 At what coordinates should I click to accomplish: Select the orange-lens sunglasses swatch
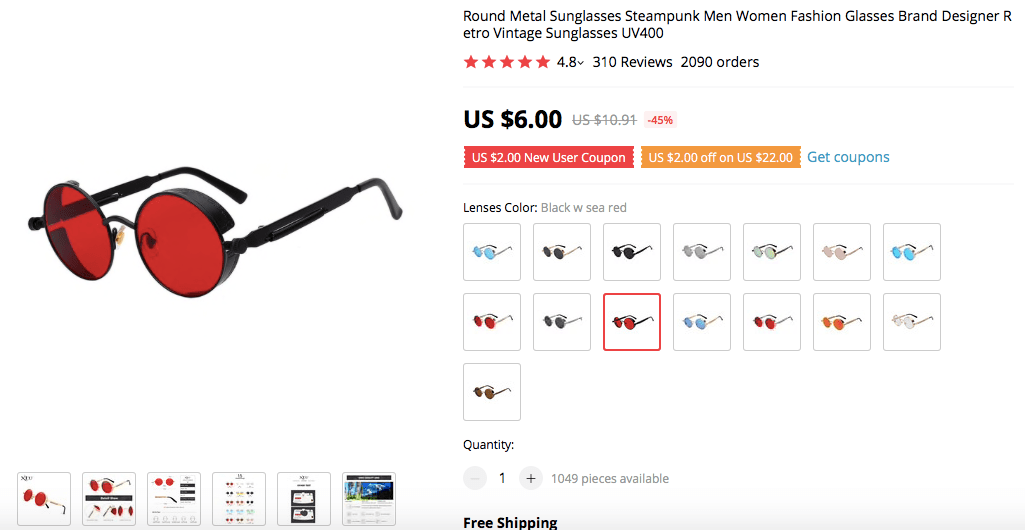point(842,322)
